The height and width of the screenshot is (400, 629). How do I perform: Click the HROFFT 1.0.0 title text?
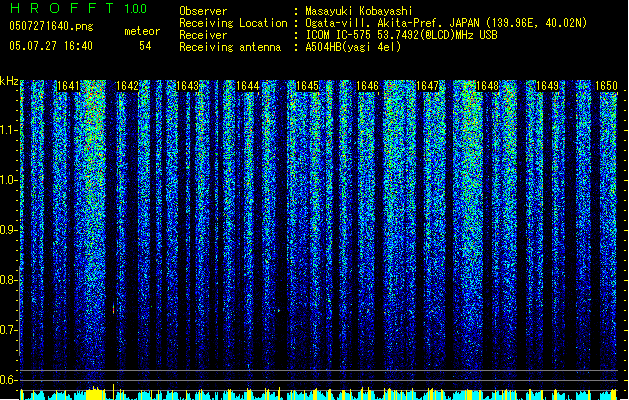78,8
